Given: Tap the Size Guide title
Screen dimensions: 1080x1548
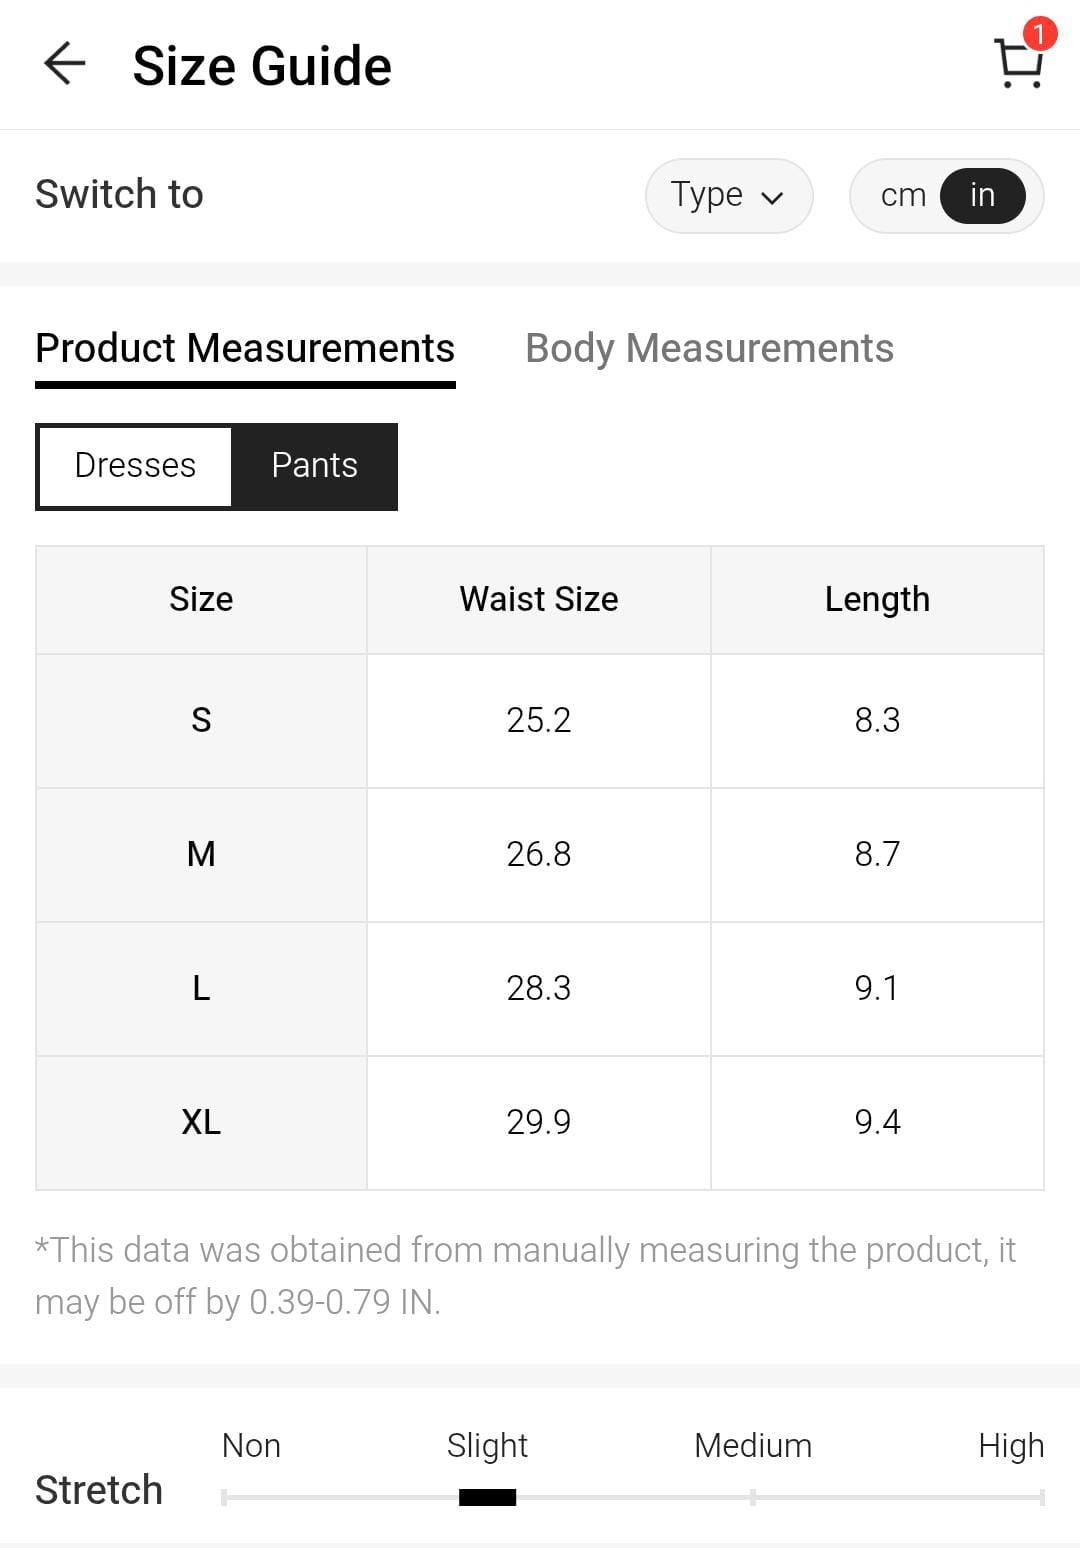Looking at the screenshot, I should point(262,66).
